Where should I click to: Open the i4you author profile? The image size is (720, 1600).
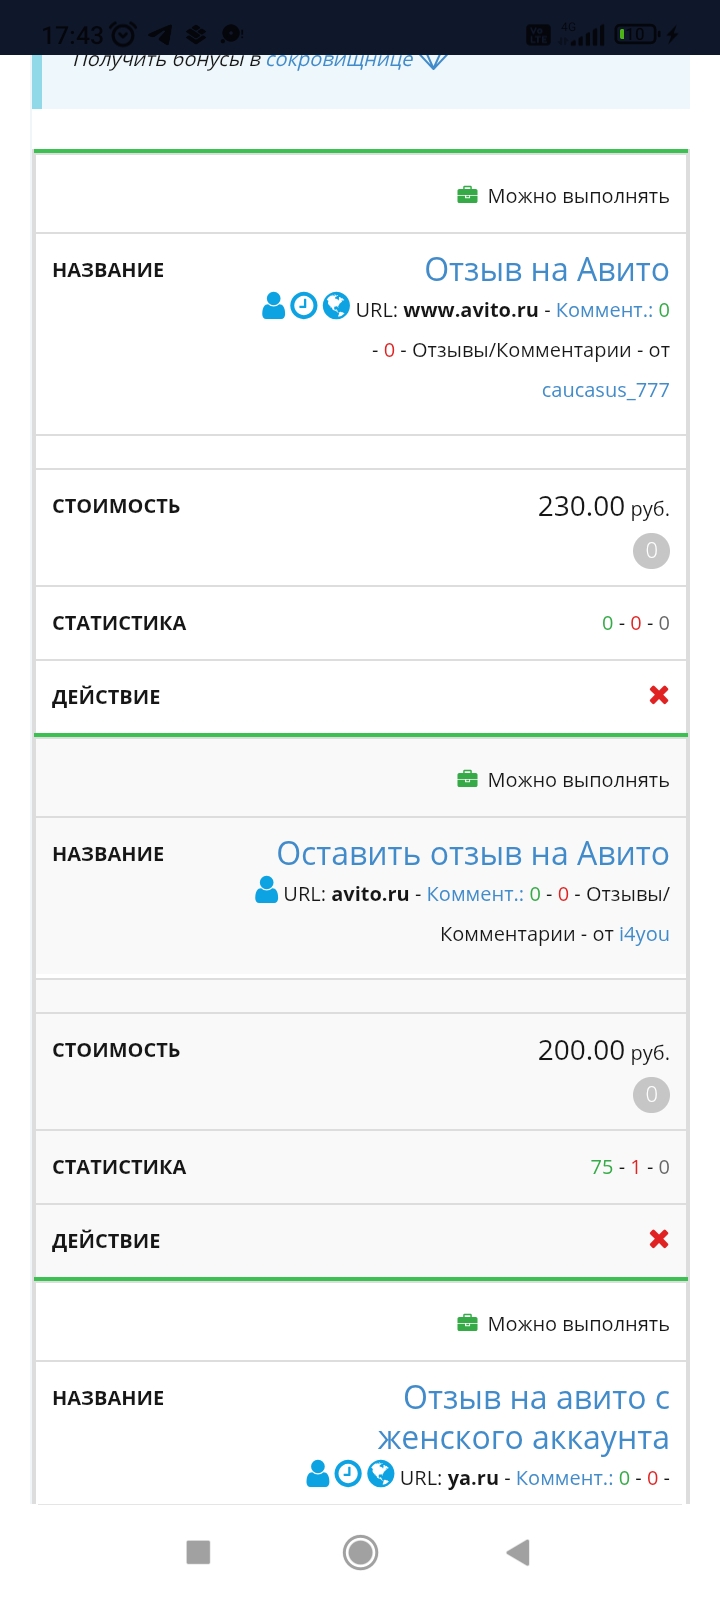[x=644, y=934]
